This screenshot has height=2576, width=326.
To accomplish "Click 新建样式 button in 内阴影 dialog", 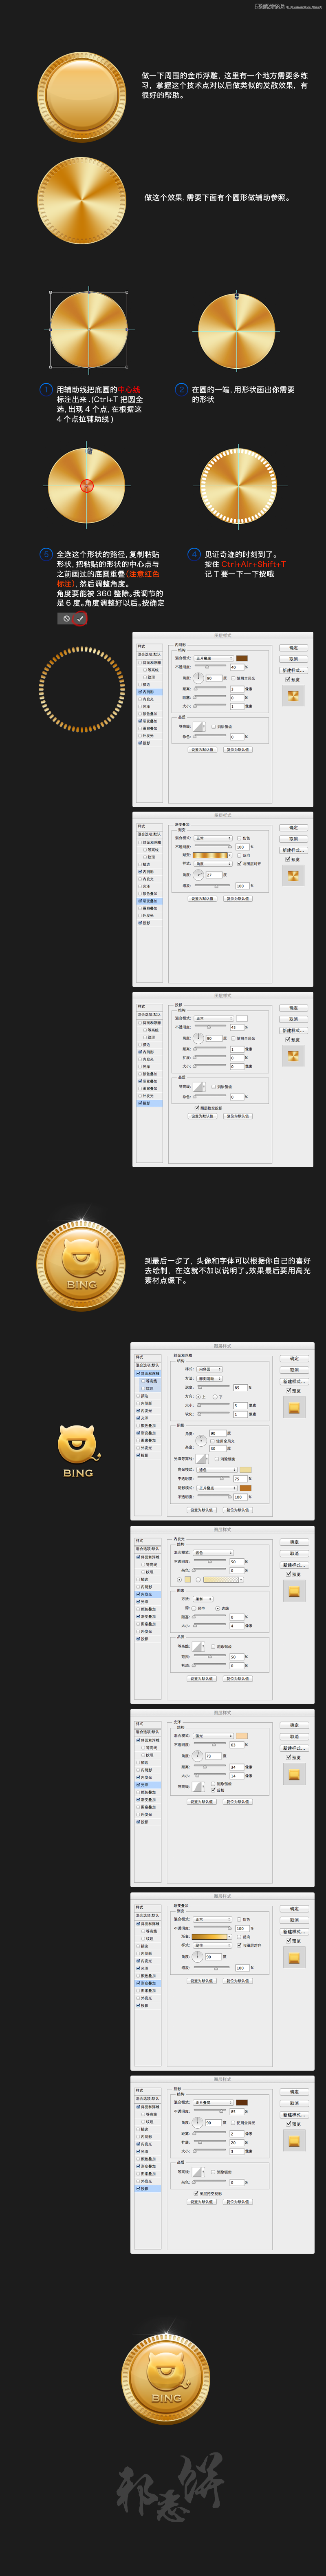I will point(294,670).
